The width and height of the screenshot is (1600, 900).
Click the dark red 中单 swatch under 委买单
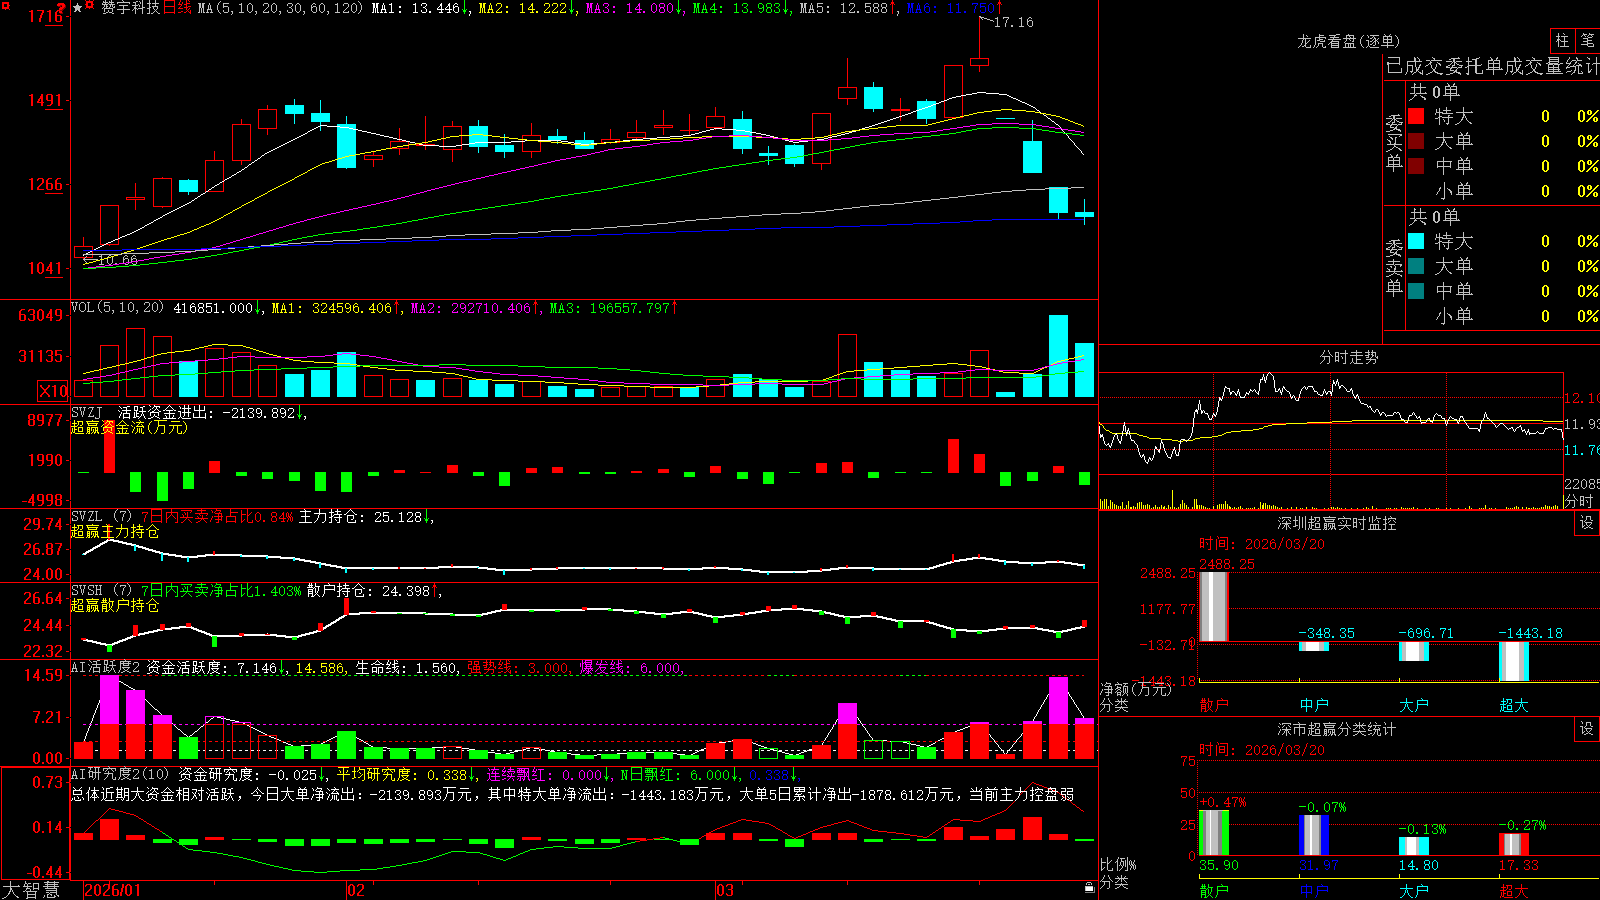(x=1416, y=166)
